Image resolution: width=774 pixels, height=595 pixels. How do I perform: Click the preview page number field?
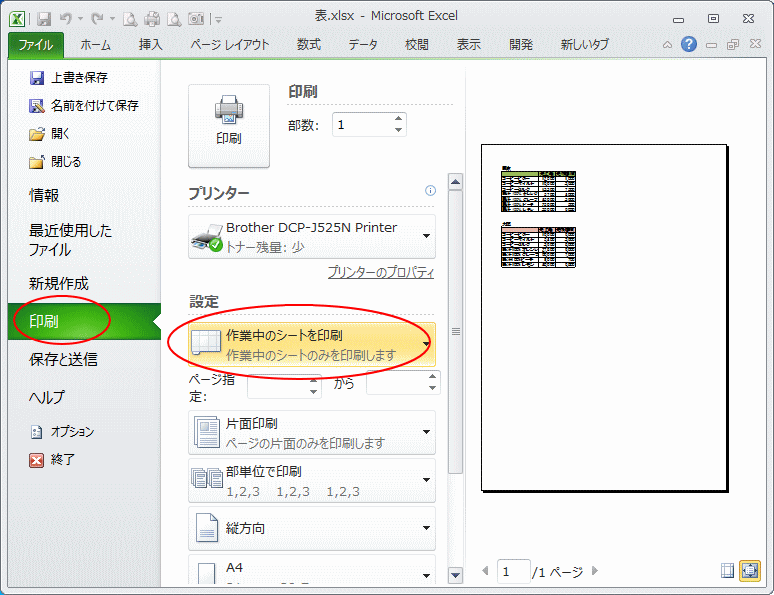pyautogui.click(x=513, y=572)
